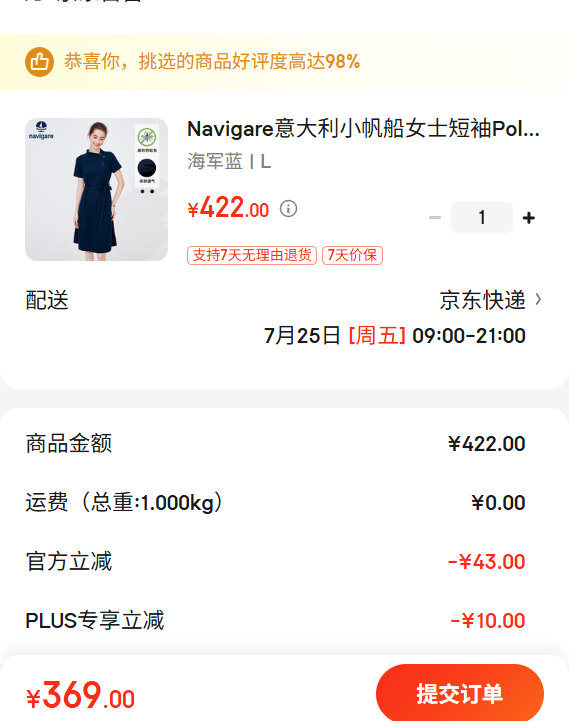Click the 商品金额 ¥422.00 amount
This screenshot has height=721, width=569.
tap(487, 444)
